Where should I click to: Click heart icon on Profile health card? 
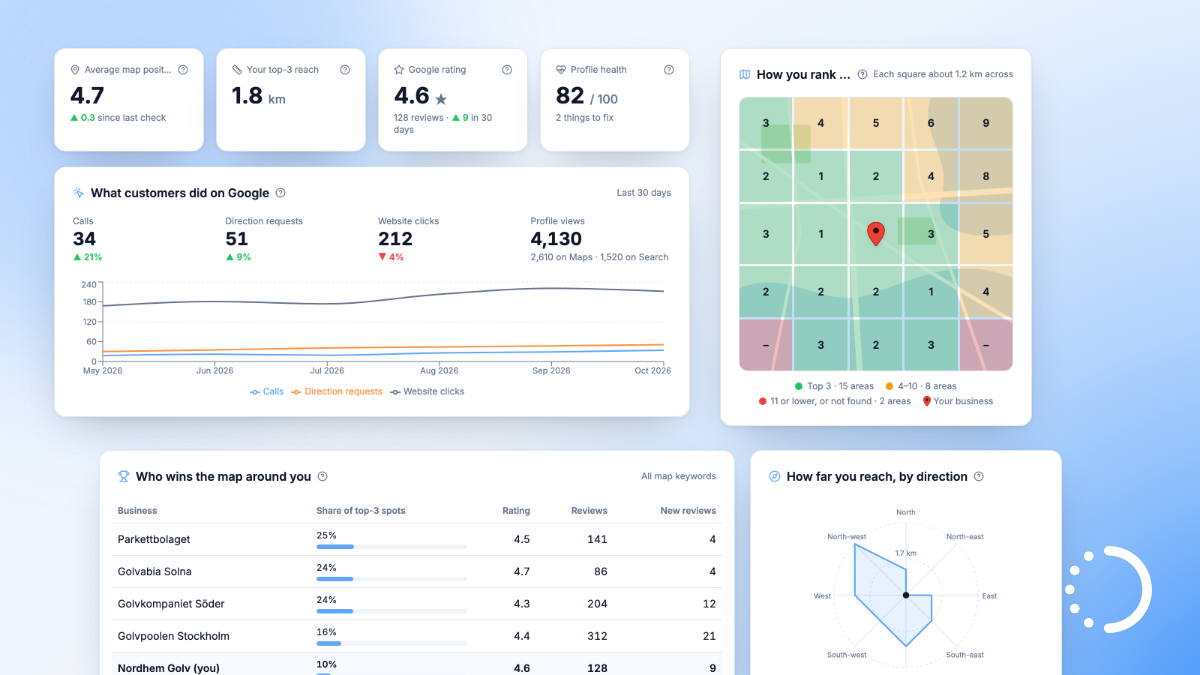561,70
